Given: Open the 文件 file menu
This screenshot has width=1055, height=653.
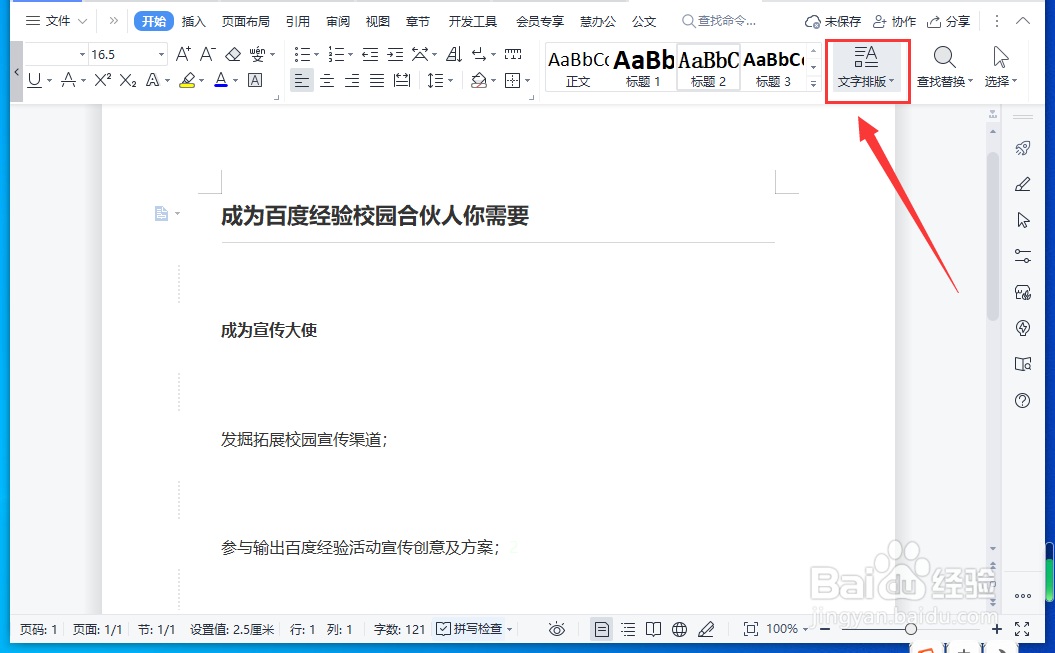Looking at the screenshot, I should click(57, 21).
